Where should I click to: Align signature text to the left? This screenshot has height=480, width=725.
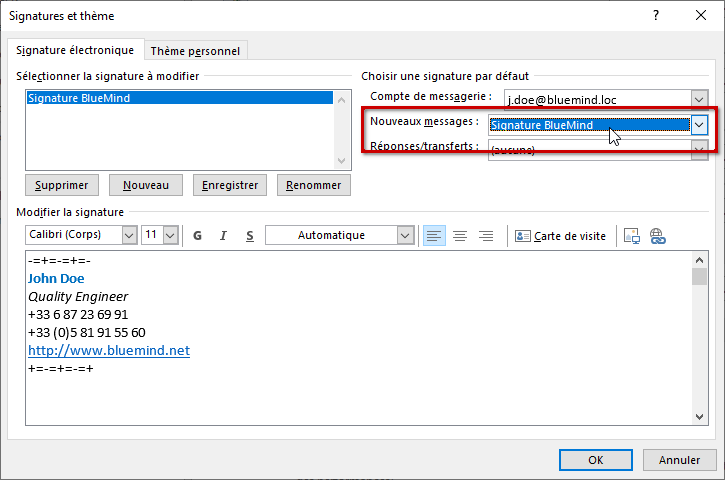click(x=434, y=236)
